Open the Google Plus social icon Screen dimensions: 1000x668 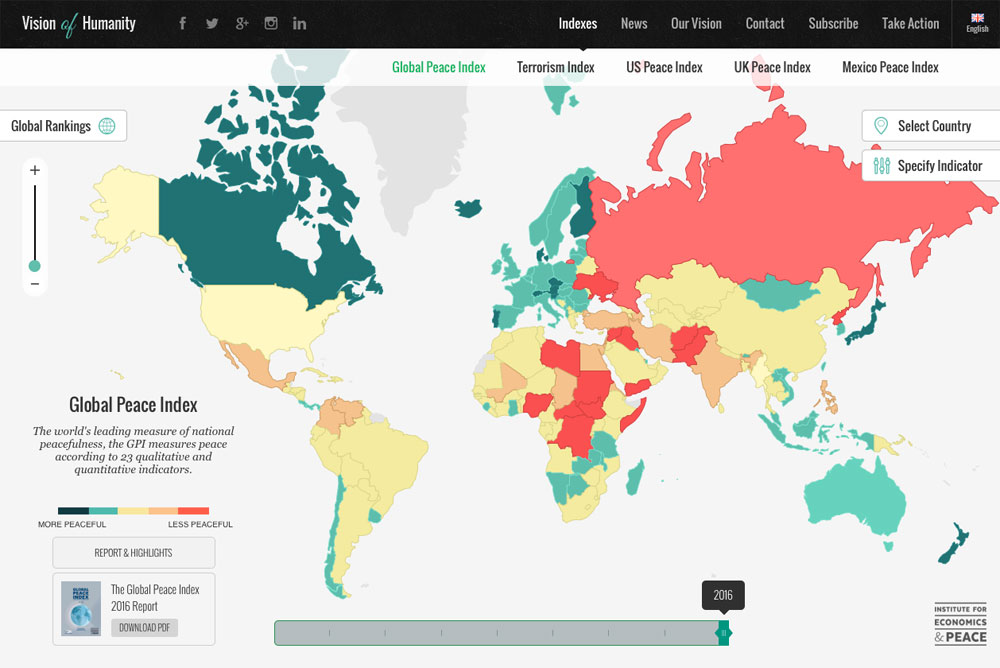click(x=242, y=24)
